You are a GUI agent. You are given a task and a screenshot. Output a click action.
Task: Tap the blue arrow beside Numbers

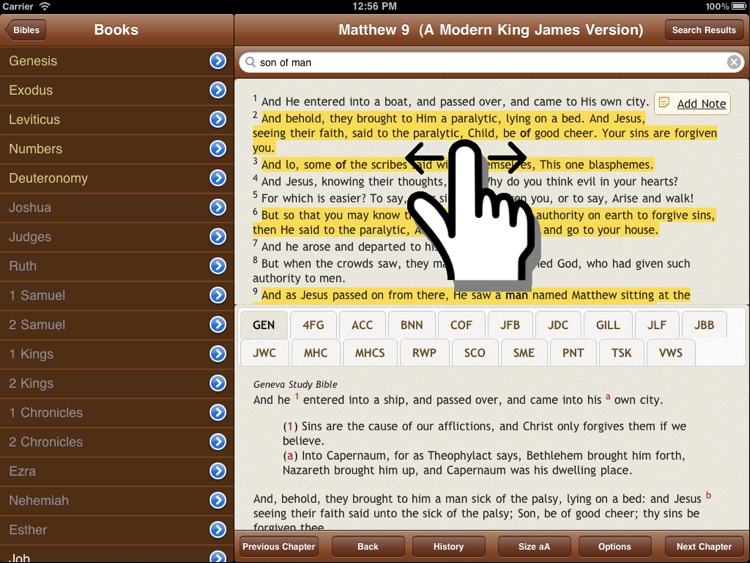click(218, 148)
